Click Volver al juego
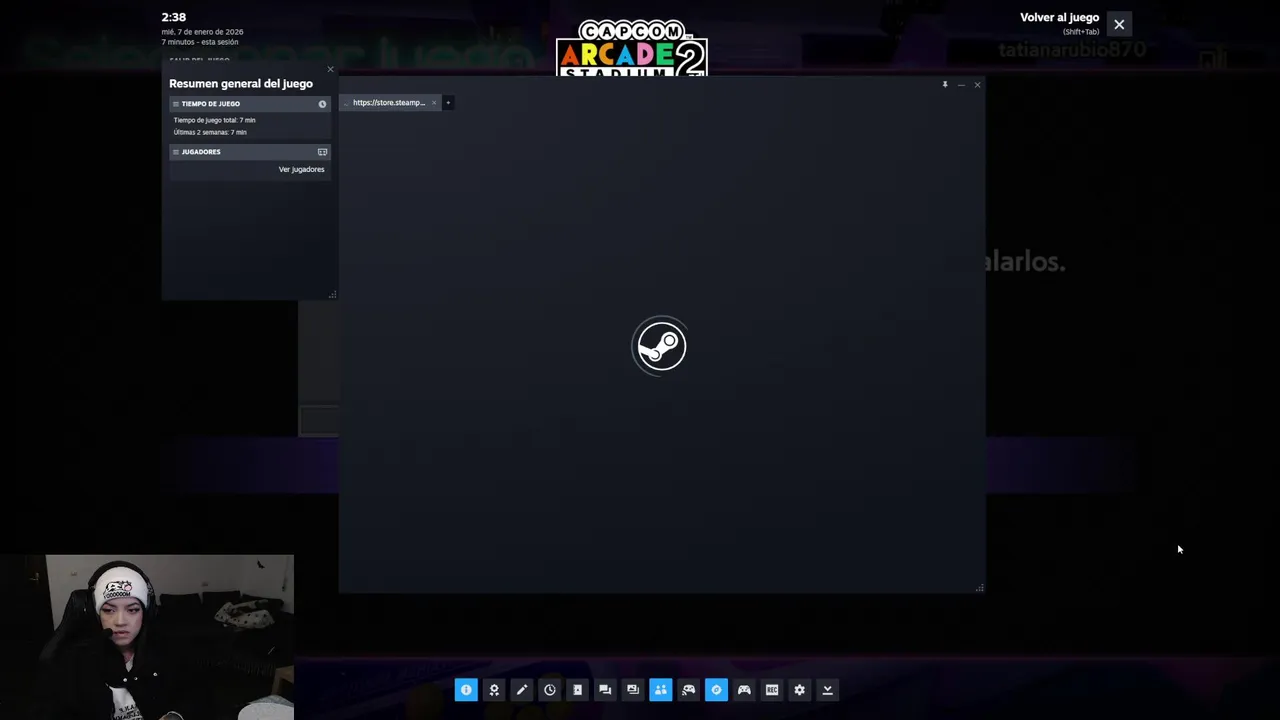The width and height of the screenshot is (1280, 720). point(1059,18)
